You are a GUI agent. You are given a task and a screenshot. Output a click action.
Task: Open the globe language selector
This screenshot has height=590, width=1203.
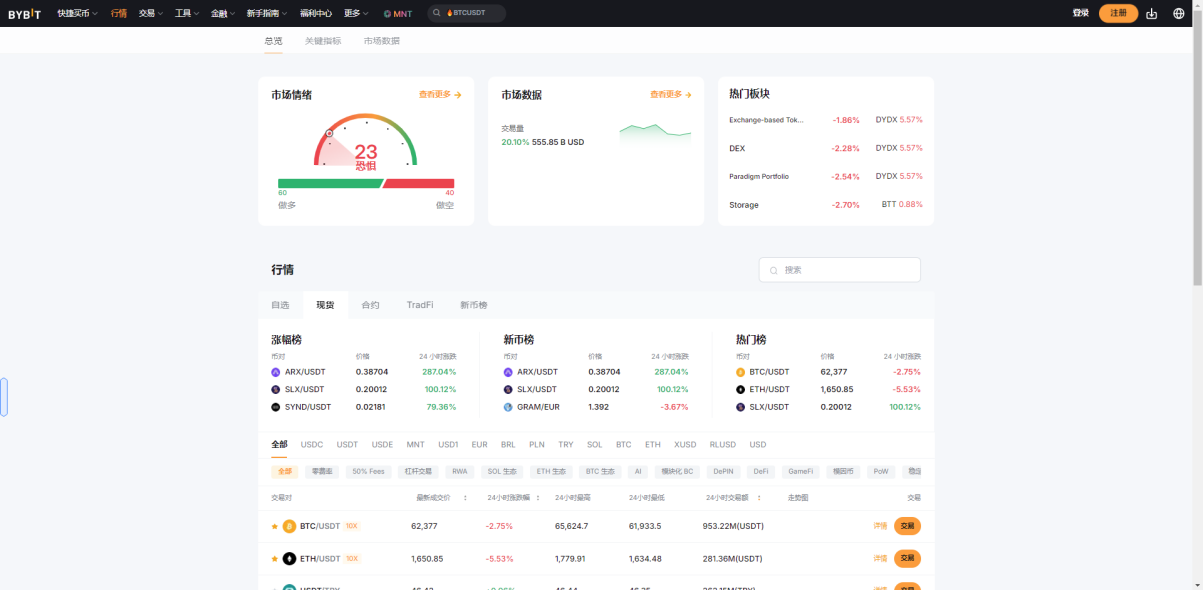(x=1178, y=13)
